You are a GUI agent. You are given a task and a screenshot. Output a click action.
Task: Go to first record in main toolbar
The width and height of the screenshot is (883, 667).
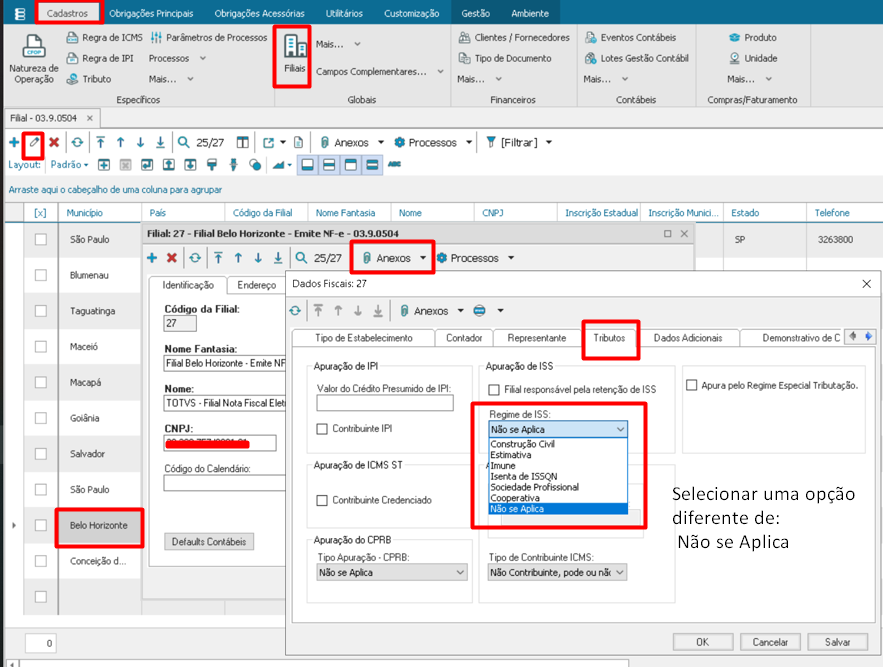tap(100, 143)
